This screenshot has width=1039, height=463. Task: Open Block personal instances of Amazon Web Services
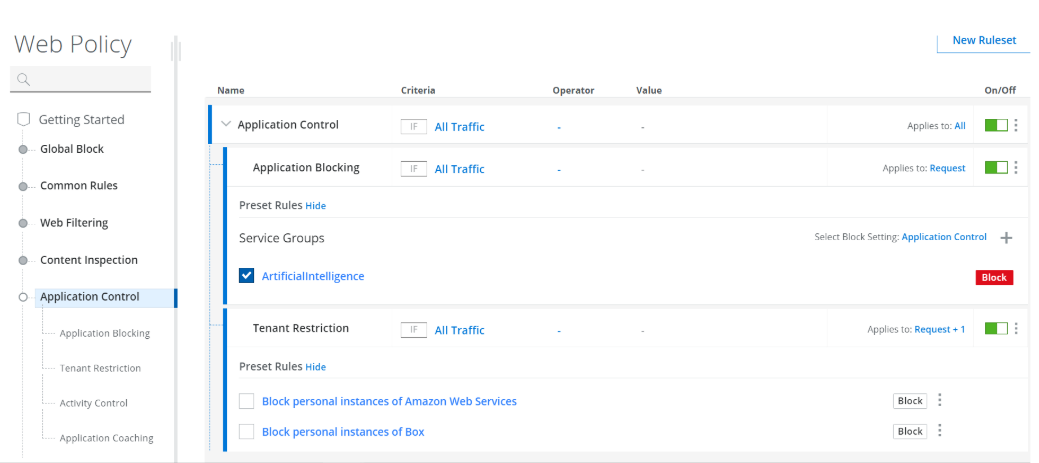389,401
